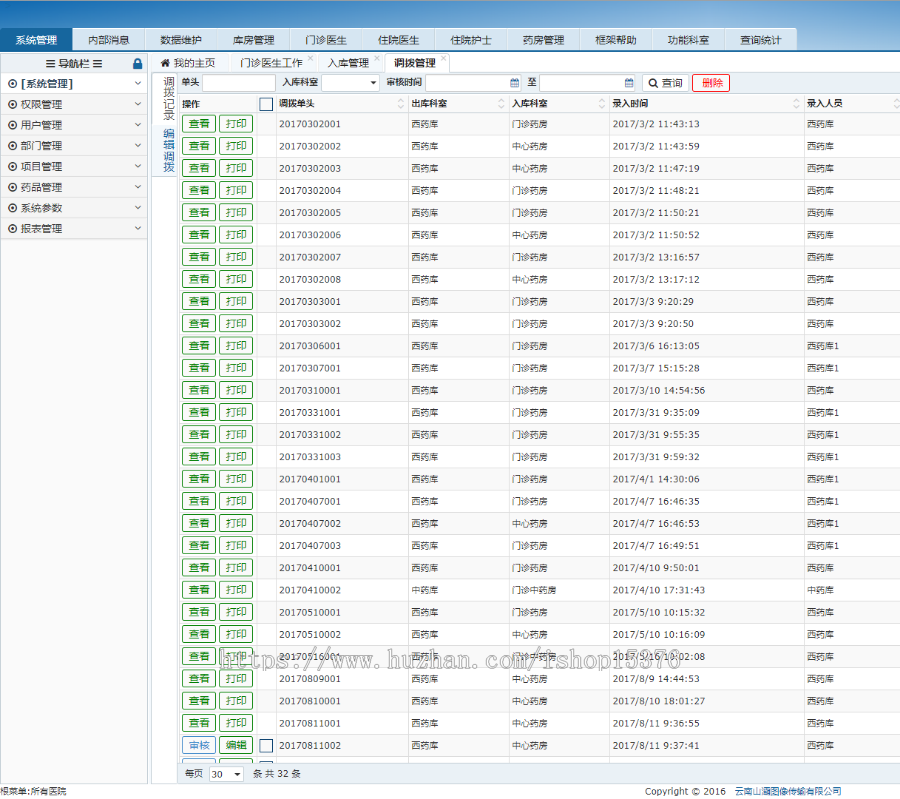The width and height of the screenshot is (900, 799).
Task: Check the checkbox for order 20170811002
Action: pos(266,745)
